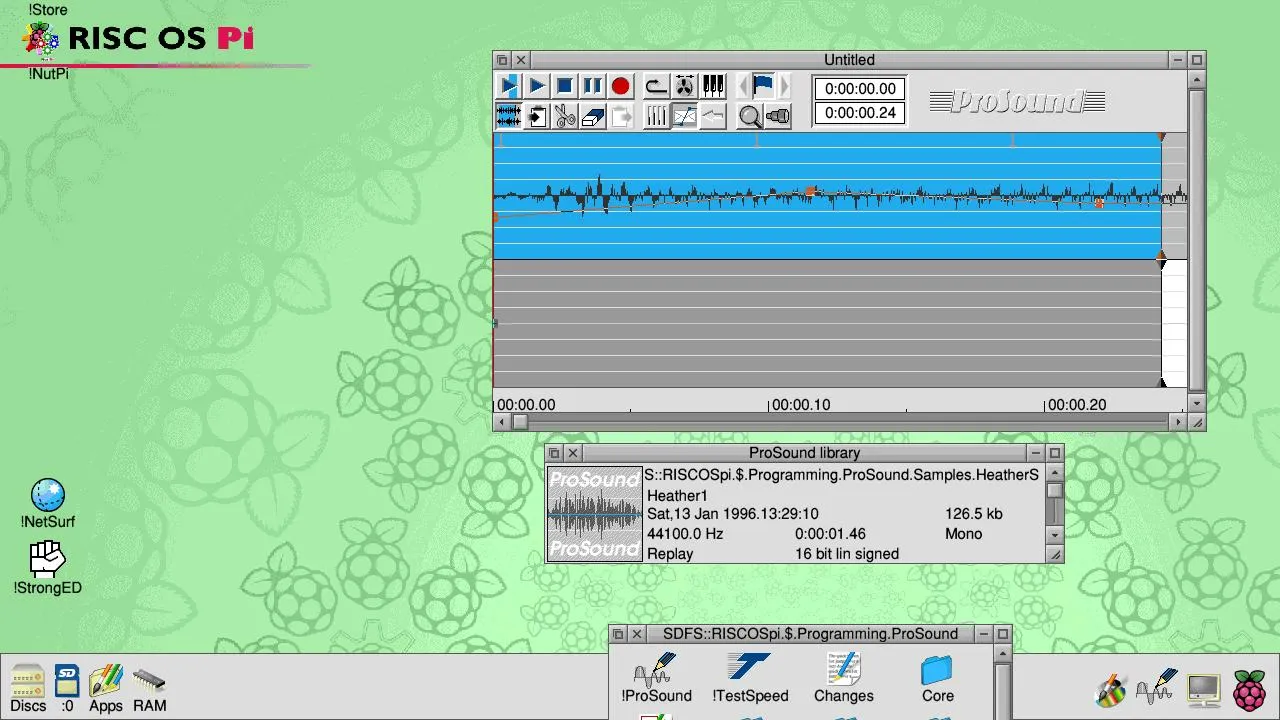This screenshot has height=720, width=1280.
Task: Click the waveform sample view icon
Action: click(508, 116)
